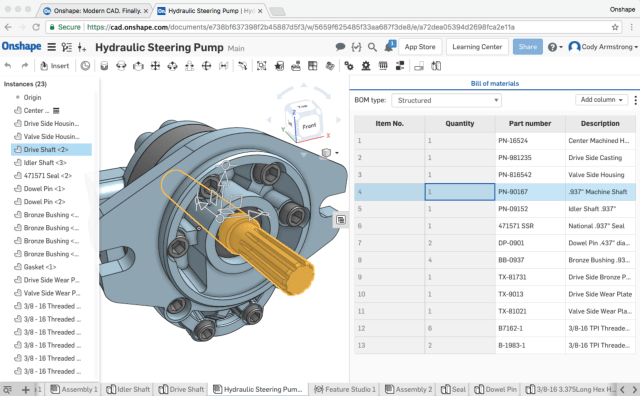Open the BOM three-dot options menu
The width and height of the screenshot is (640, 396).
click(635, 100)
